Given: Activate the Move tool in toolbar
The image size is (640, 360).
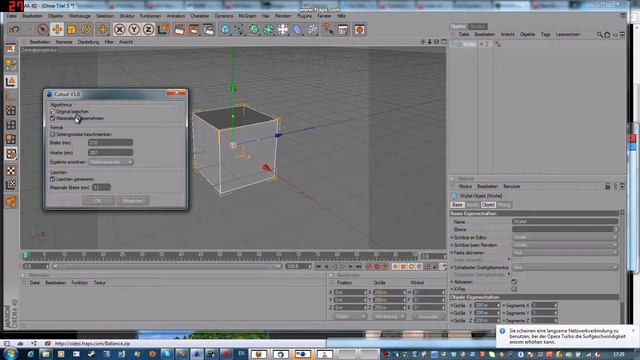Looking at the screenshot, I should coord(57,29).
